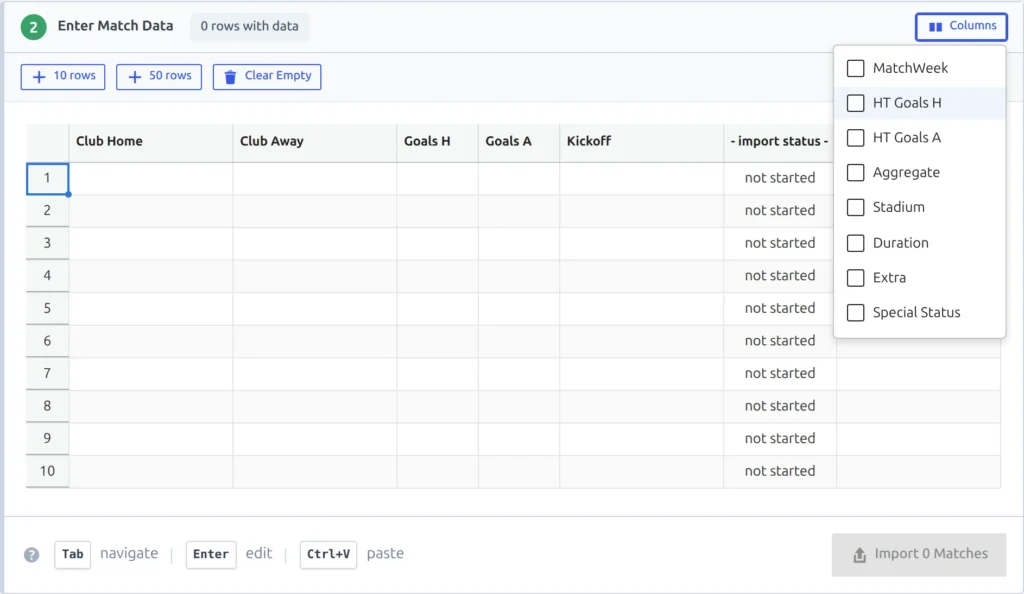Click the Import 0 Matches button
Screen dimensions: 1024x594
(x=919, y=555)
